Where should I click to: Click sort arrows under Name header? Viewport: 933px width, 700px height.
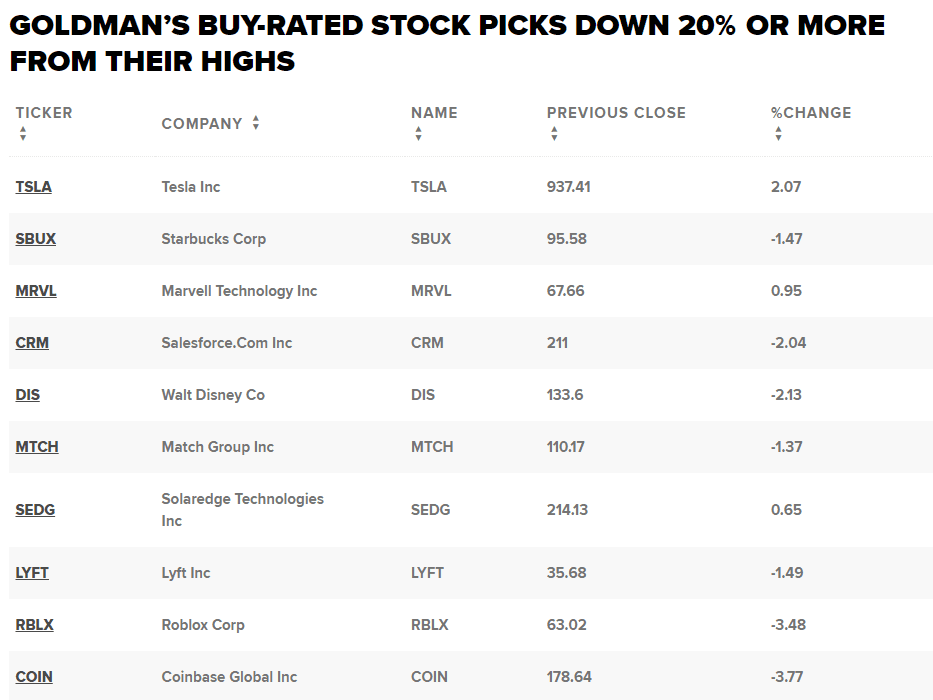[x=418, y=134]
